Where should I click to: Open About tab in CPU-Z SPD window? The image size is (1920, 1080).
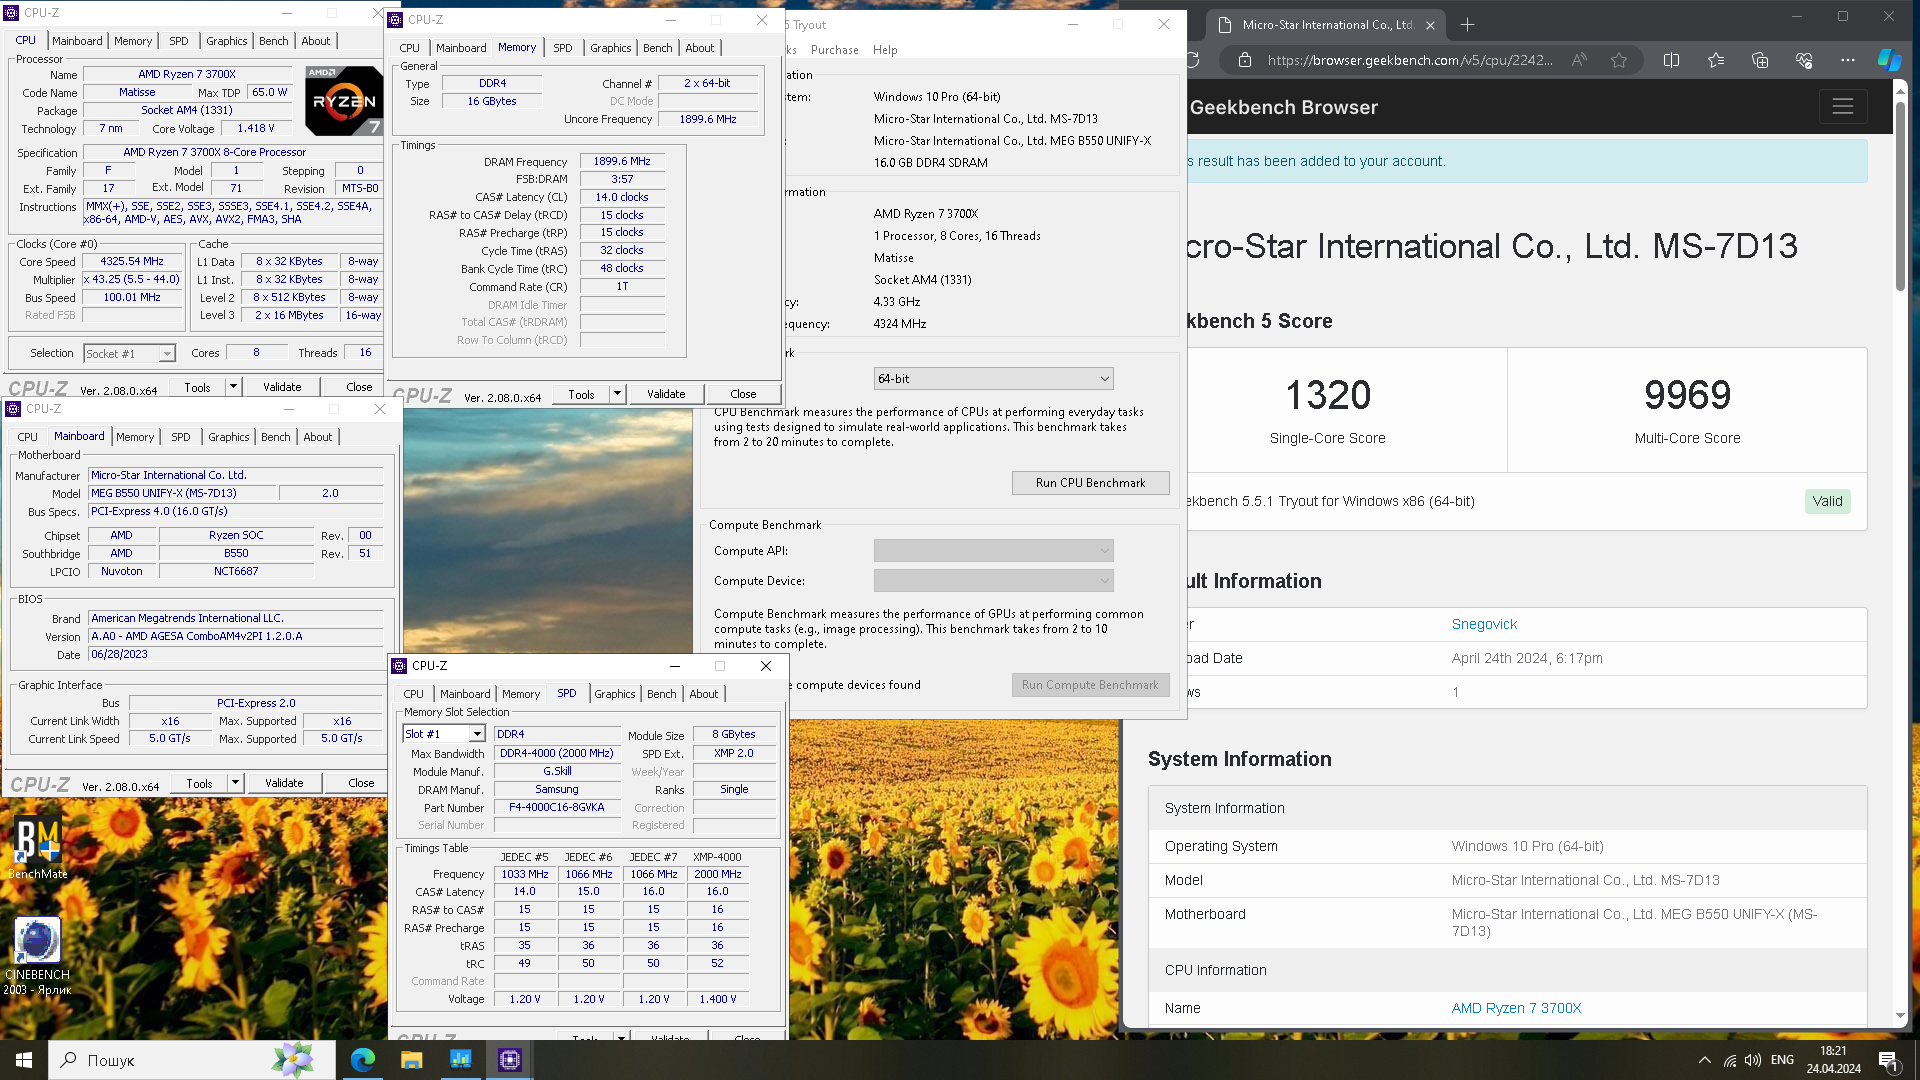click(x=704, y=694)
